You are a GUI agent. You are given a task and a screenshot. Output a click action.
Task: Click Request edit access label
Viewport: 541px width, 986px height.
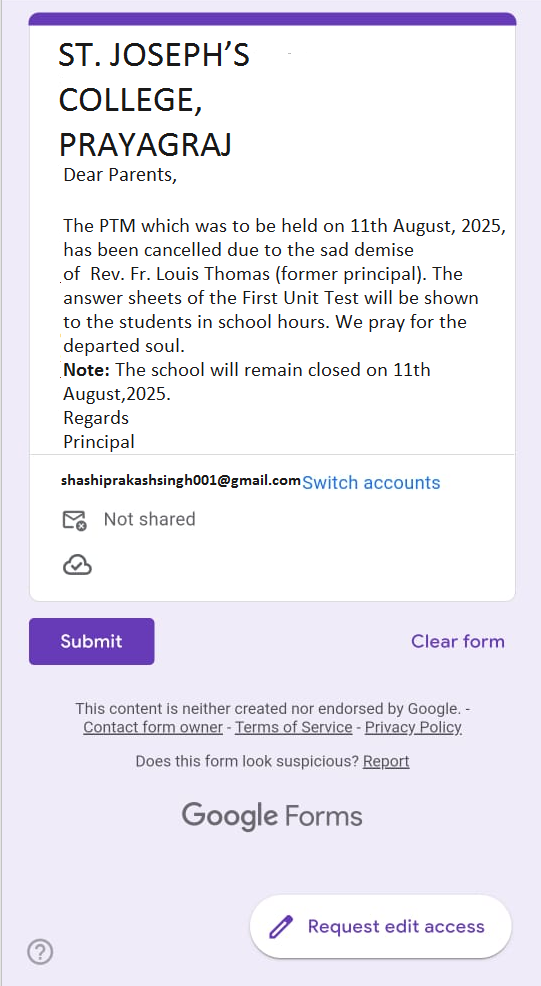[396, 926]
